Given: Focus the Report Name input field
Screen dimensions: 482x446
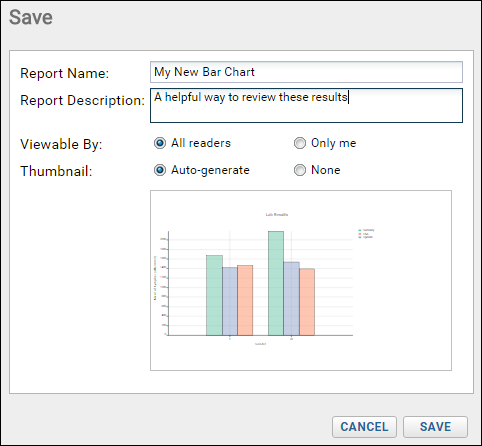Looking at the screenshot, I should (306, 72).
